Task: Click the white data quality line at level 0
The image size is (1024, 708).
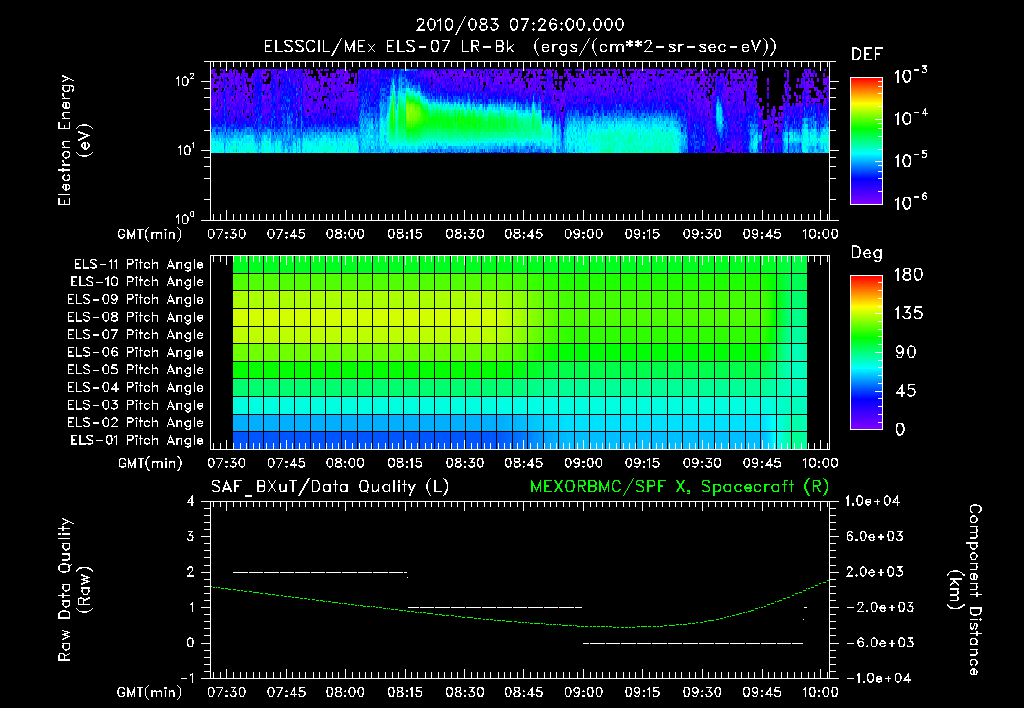Action: coord(693,643)
